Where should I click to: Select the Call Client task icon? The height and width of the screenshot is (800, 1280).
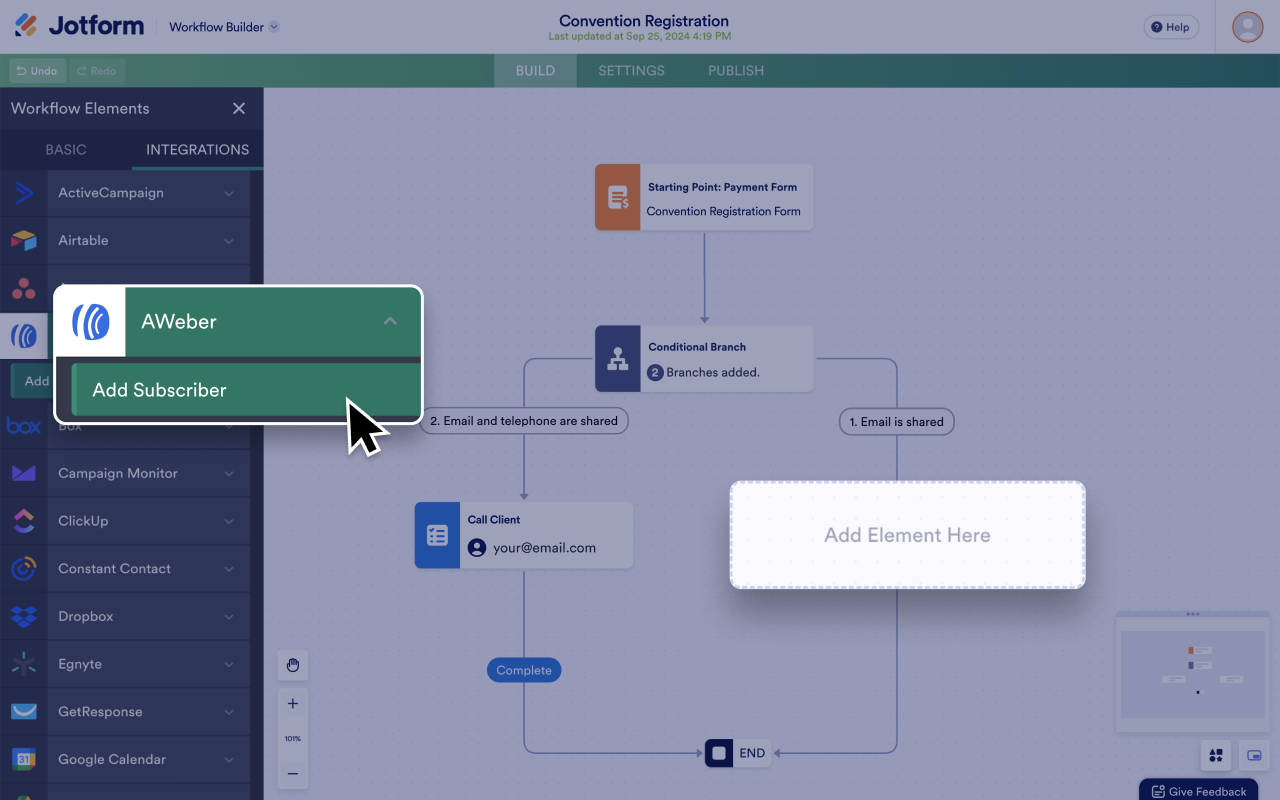pyautogui.click(x=438, y=535)
